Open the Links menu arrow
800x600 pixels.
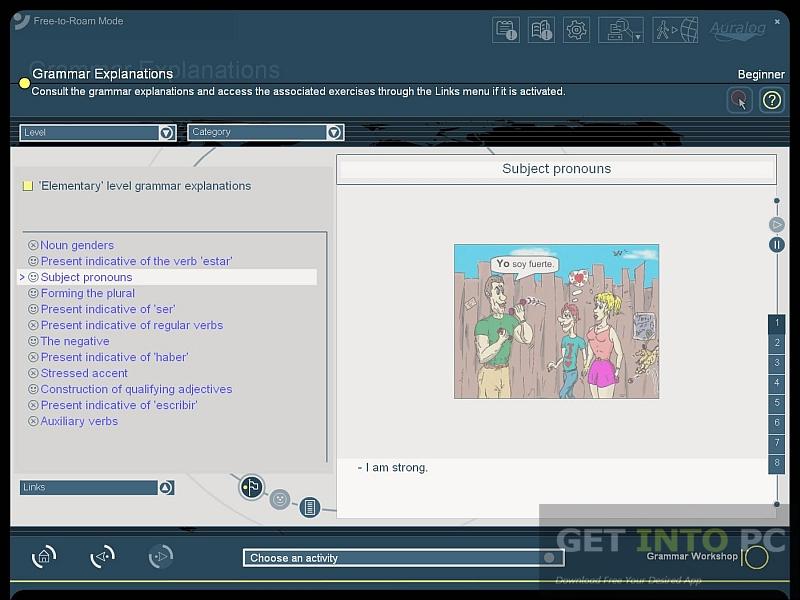pyautogui.click(x=166, y=487)
